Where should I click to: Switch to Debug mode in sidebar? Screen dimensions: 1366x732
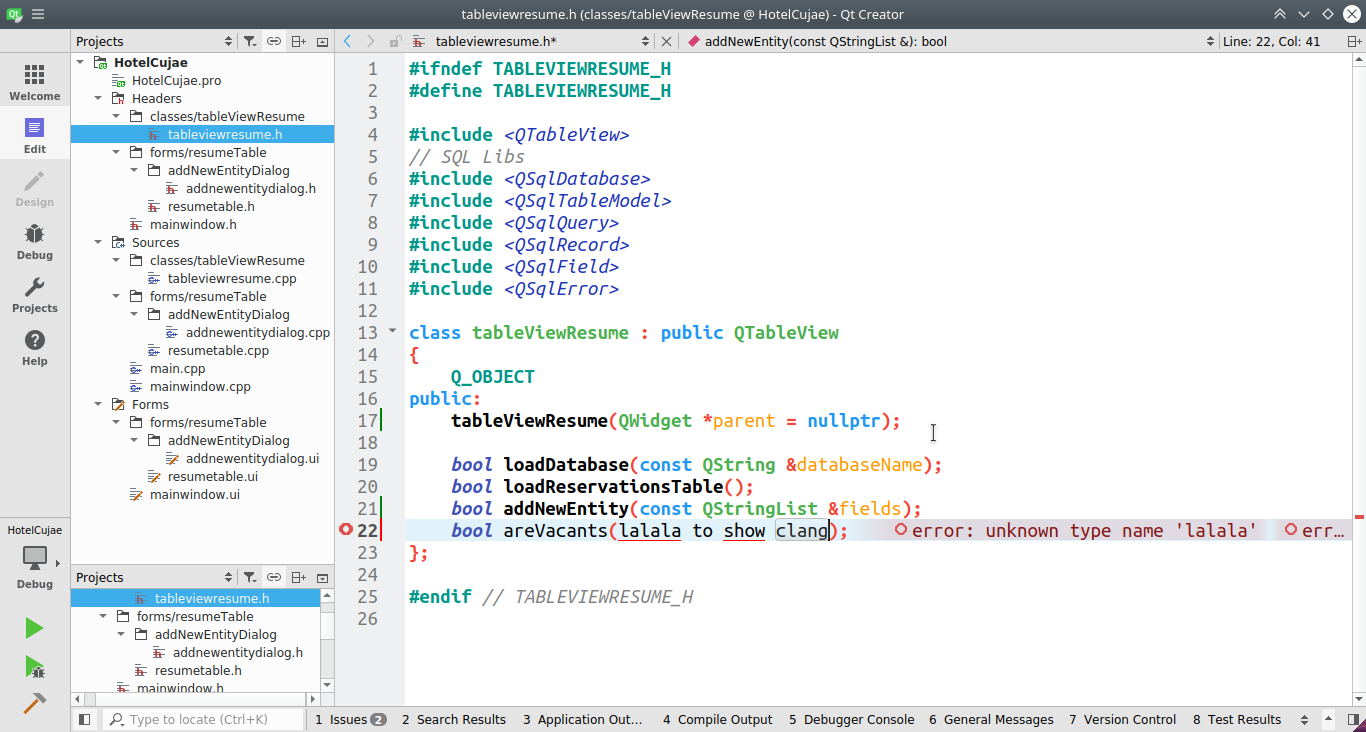click(x=35, y=241)
